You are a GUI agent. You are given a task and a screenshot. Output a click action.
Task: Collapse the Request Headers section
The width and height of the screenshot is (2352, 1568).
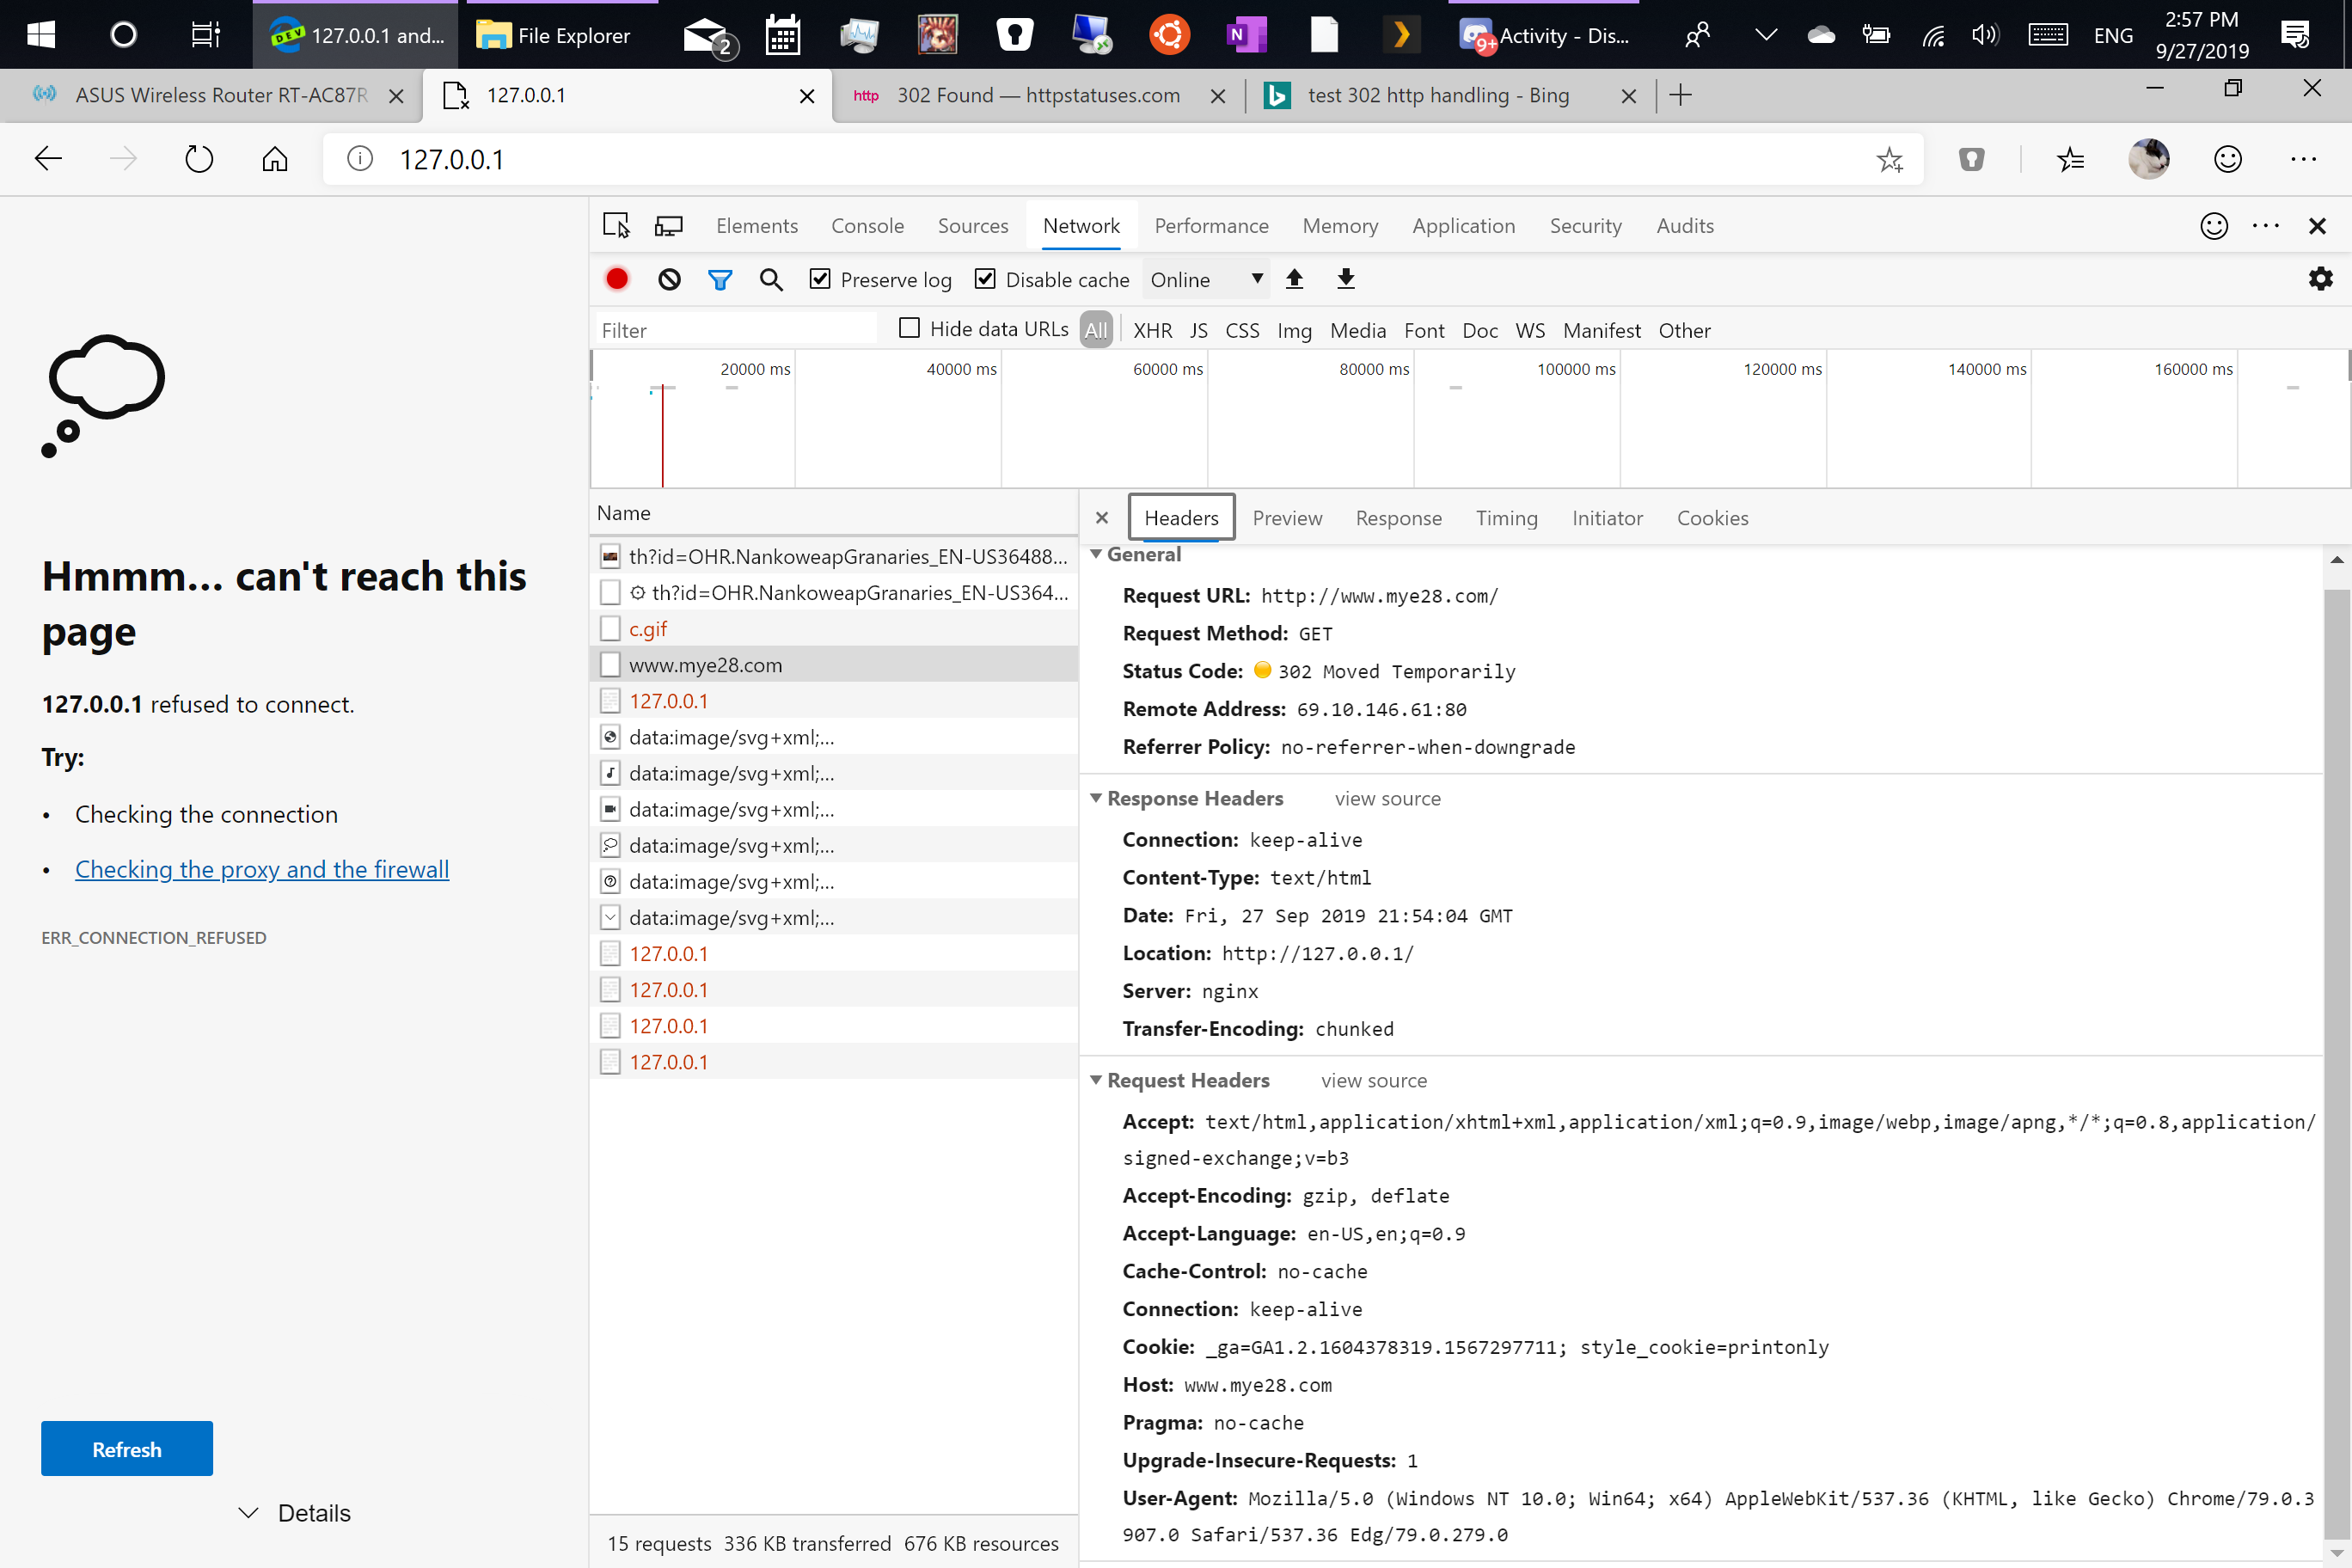1096,1080
